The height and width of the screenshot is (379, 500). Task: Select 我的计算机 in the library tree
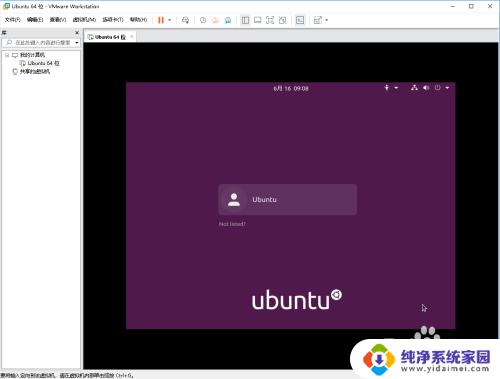point(32,55)
